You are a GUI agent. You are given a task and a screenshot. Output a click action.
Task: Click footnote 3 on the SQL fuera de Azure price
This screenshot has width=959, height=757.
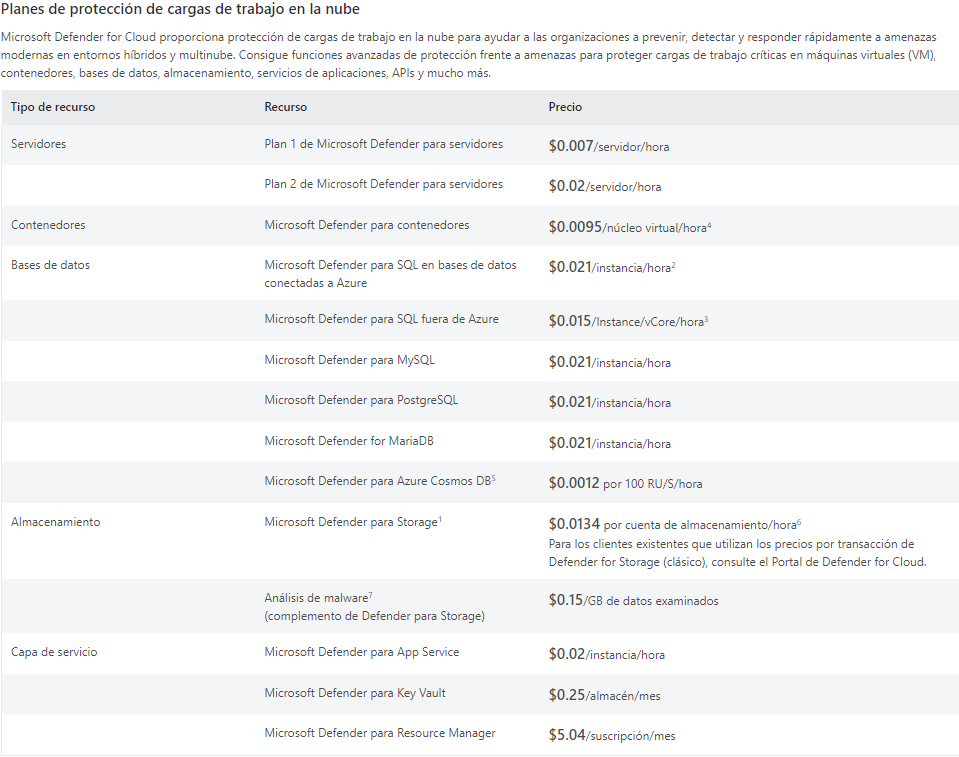pos(706,318)
